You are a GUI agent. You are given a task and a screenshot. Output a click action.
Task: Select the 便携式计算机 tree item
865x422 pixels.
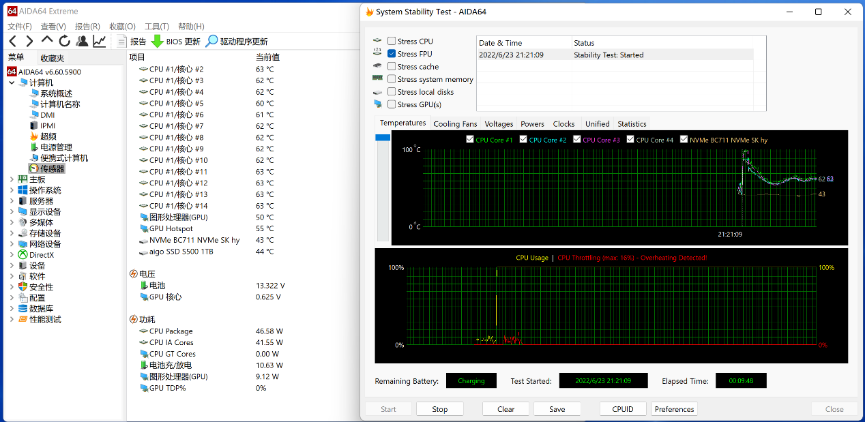coord(63,158)
